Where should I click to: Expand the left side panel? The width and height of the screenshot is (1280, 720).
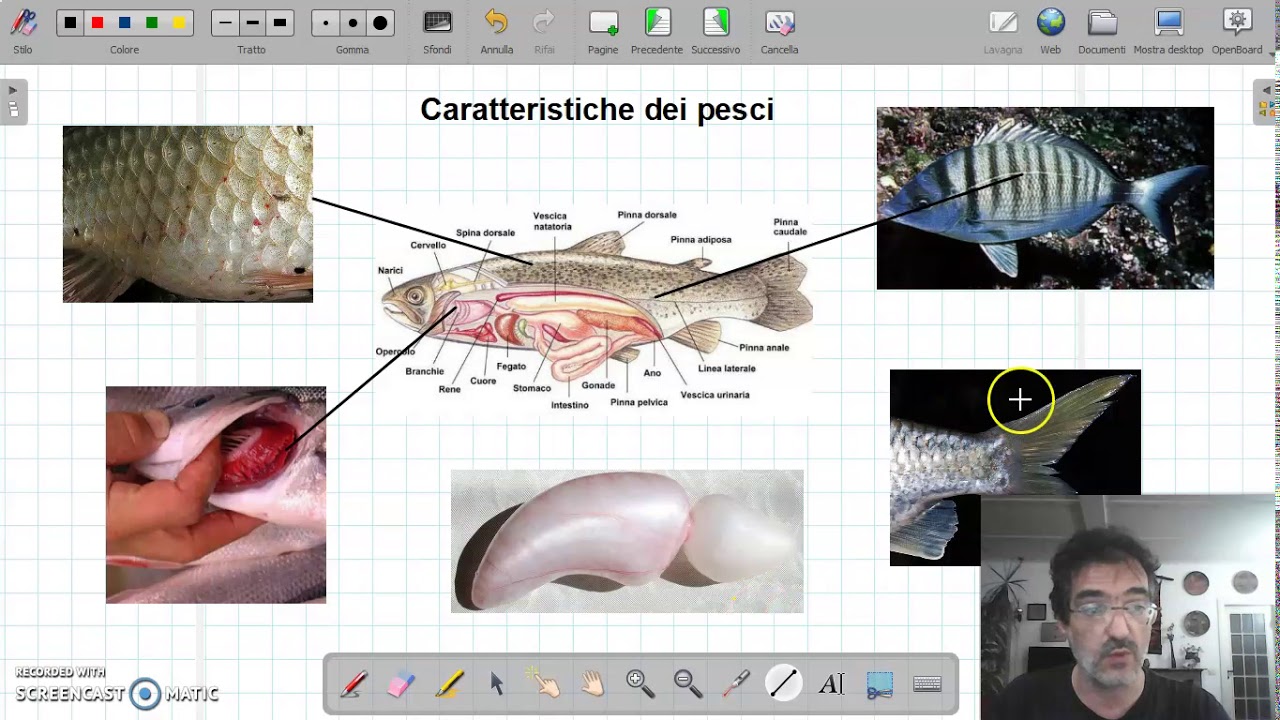(x=13, y=102)
